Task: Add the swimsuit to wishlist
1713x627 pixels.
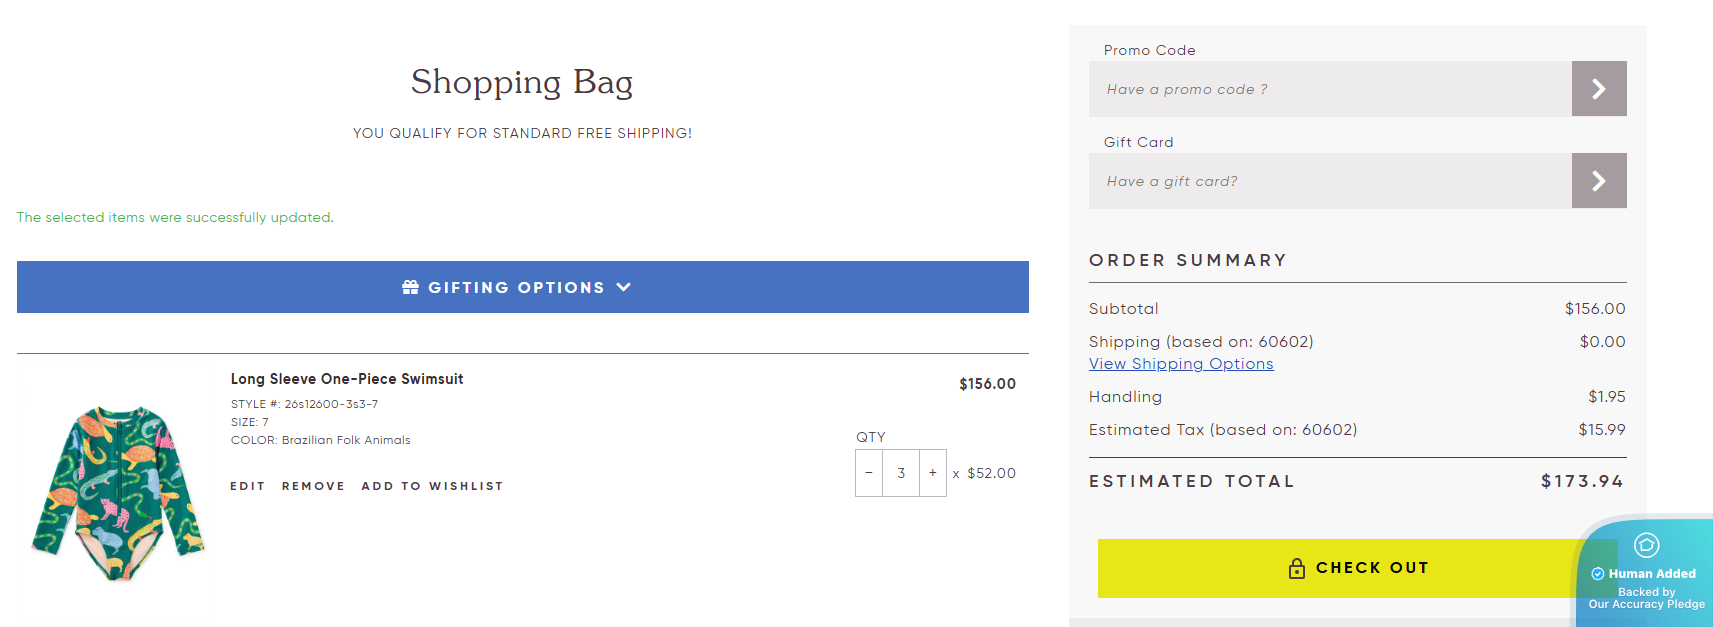Action: [x=432, y=486]
